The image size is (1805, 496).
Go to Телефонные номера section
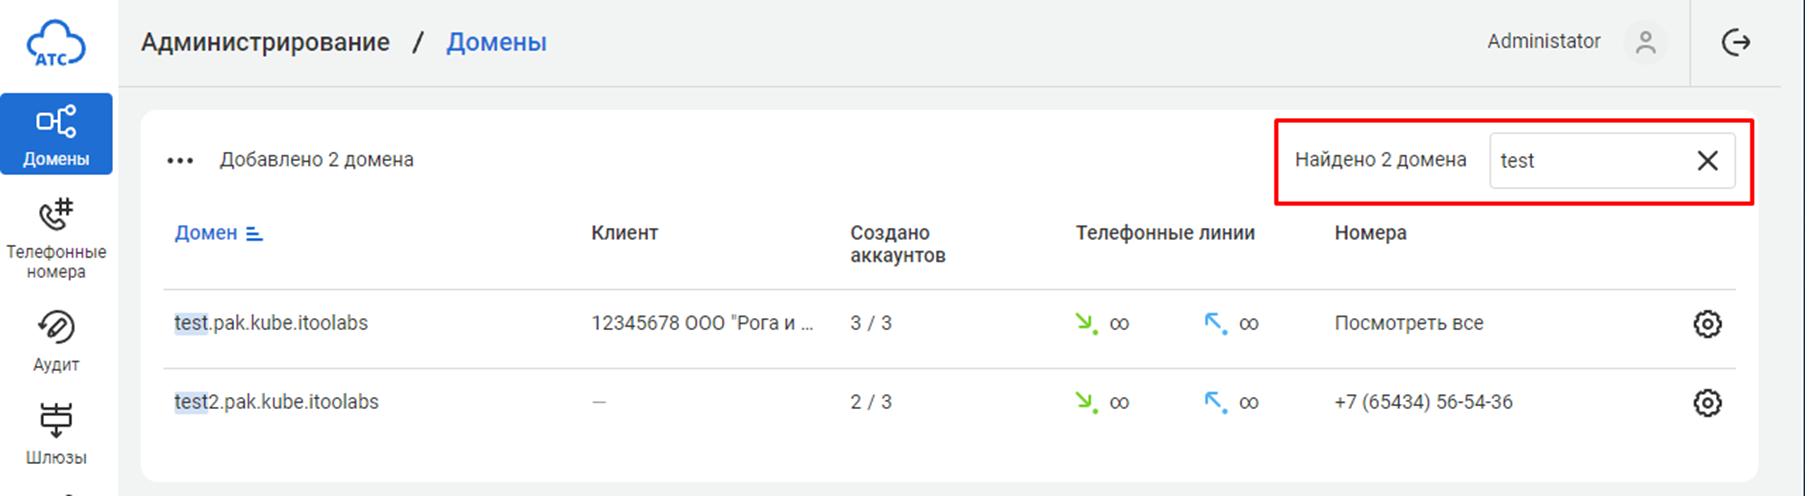point(56,240)
